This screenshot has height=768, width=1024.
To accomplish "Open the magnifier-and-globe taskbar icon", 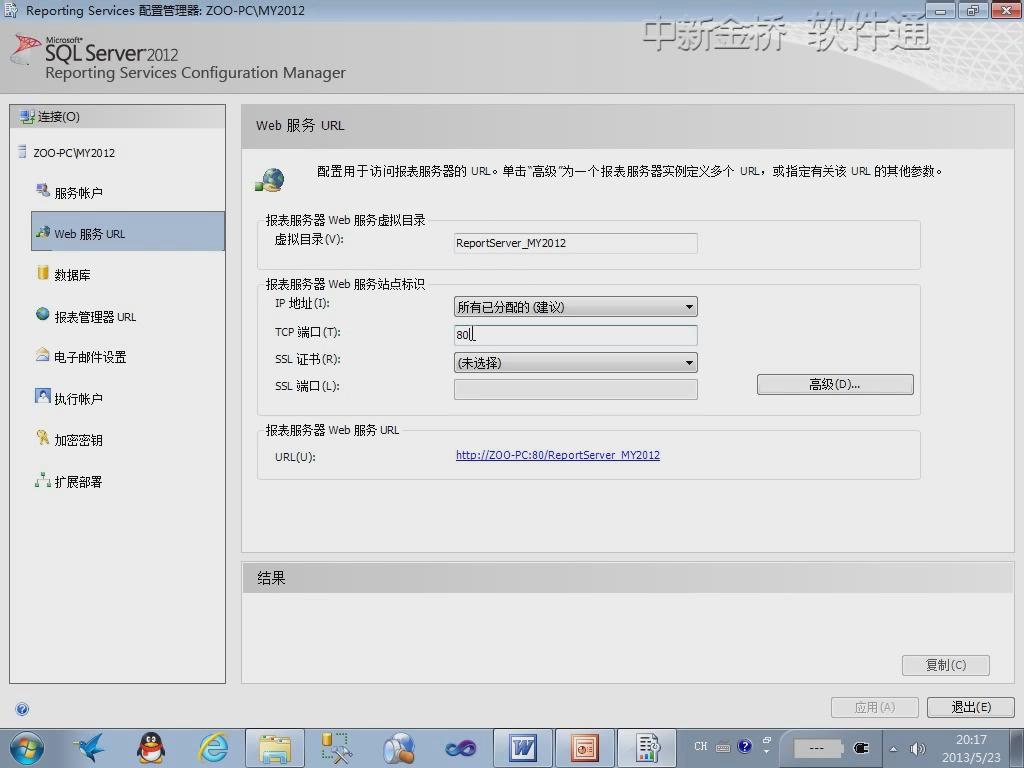I will 398,748.
